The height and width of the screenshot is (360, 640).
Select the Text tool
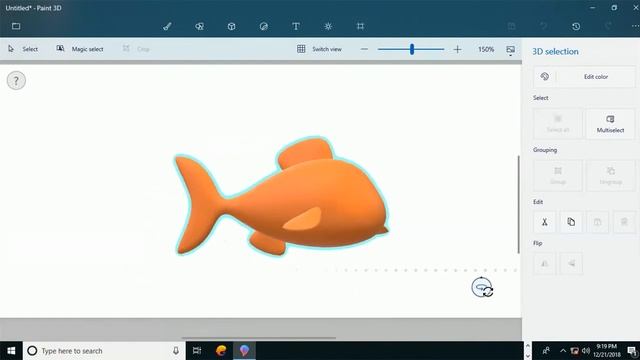click(296, 27)
